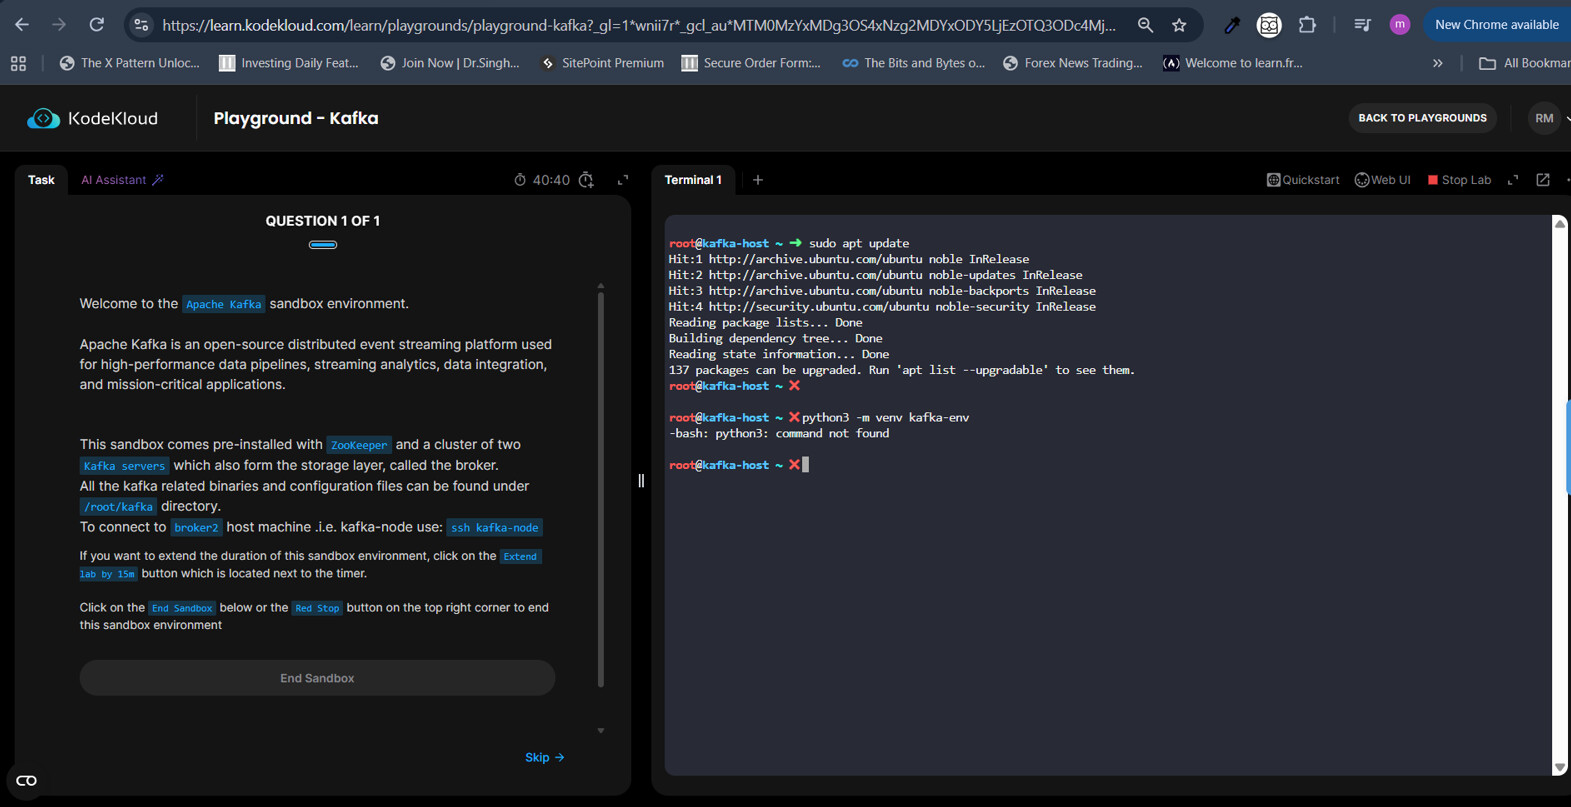Click terminal scrollbar down arrow
1571x807 pixels.
[x=1560, y=767]
